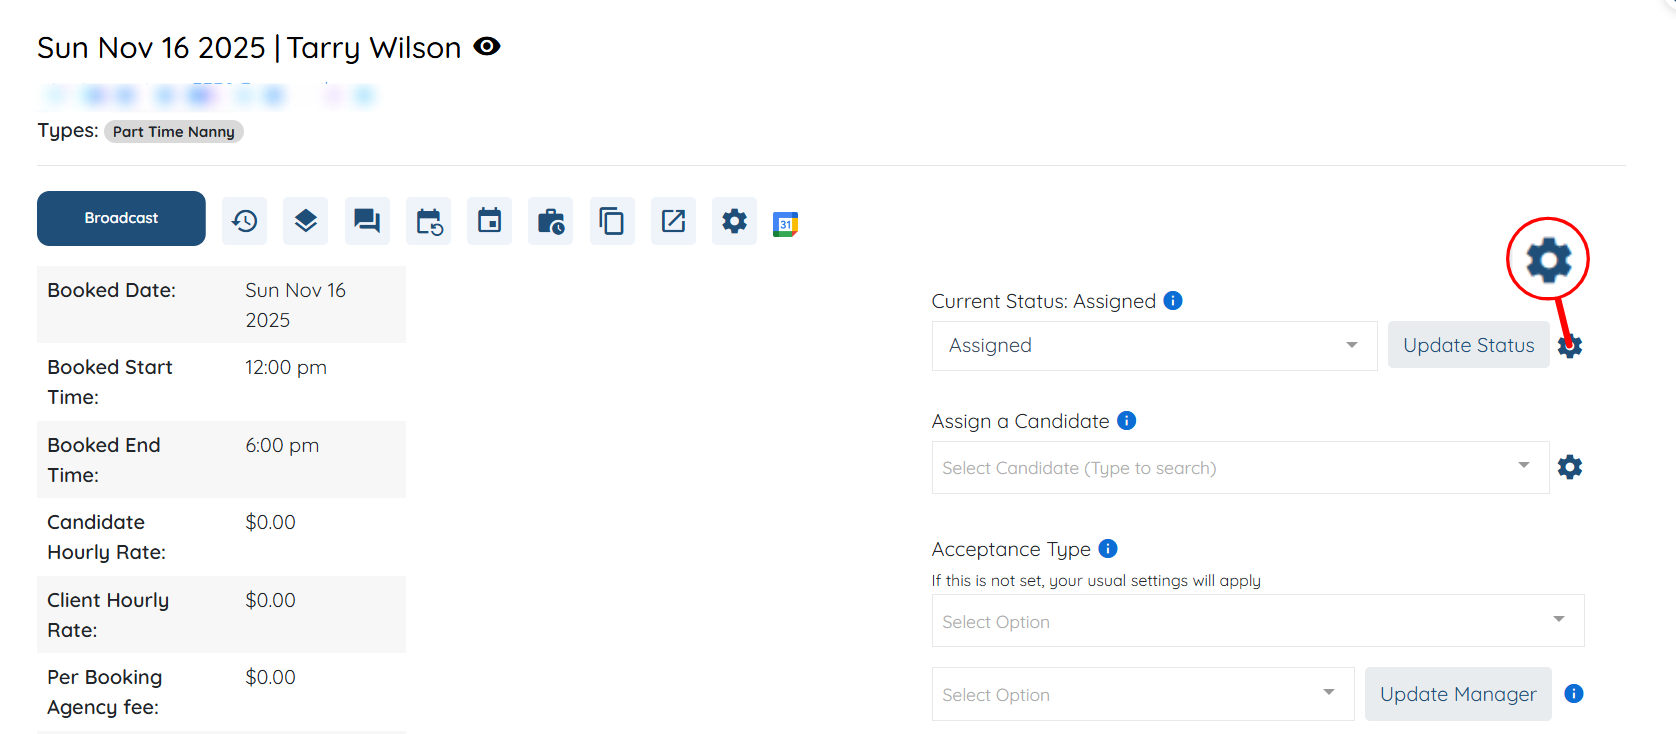This screenshot has width=1676, height=734.
Task: Expand the Select Candidate dropdown
Action: click(1240, 468)
